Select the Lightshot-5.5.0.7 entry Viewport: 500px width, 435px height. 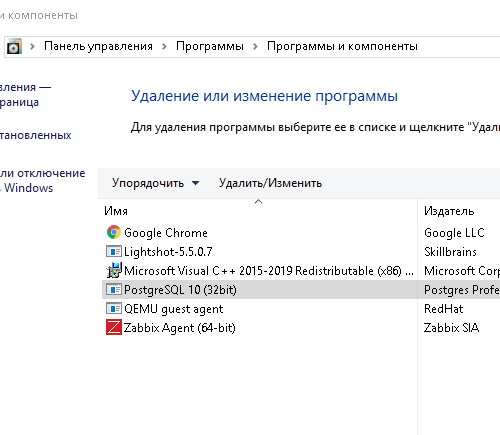(x=168, y=252)
